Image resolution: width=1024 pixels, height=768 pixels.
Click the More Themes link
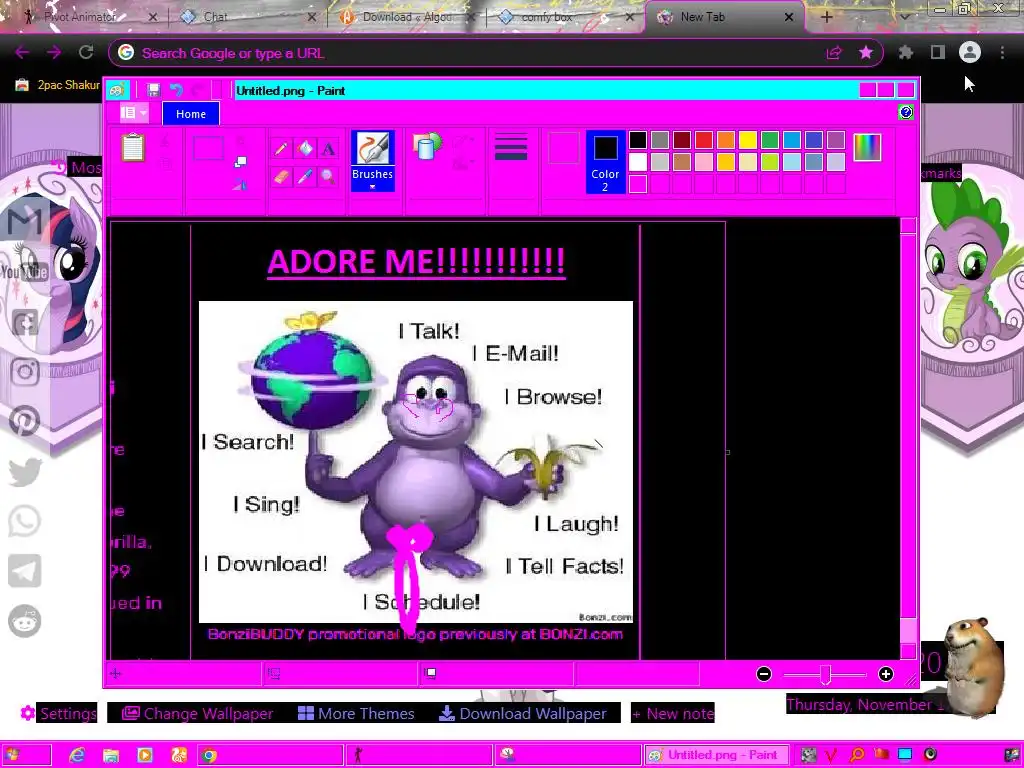click(x=357, y=713)
